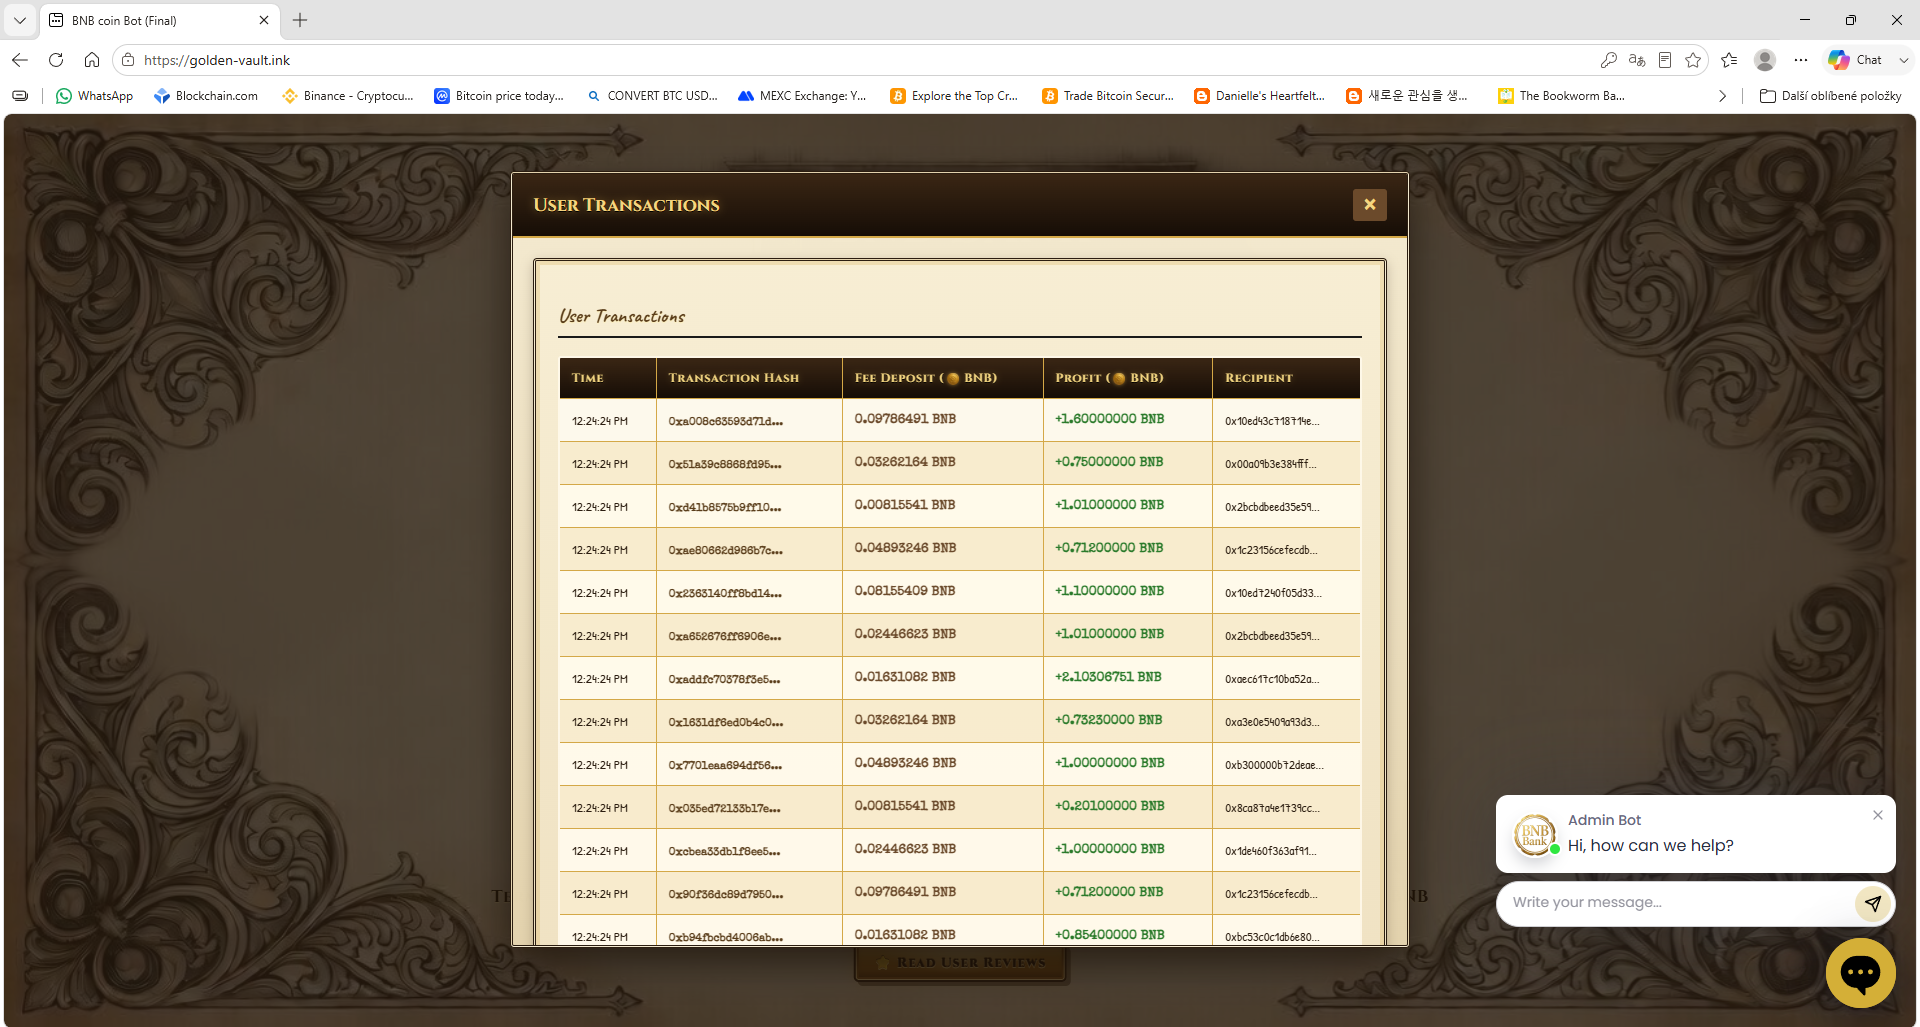
Task: Open the tab list dropdown
Action: click(20, 20)
